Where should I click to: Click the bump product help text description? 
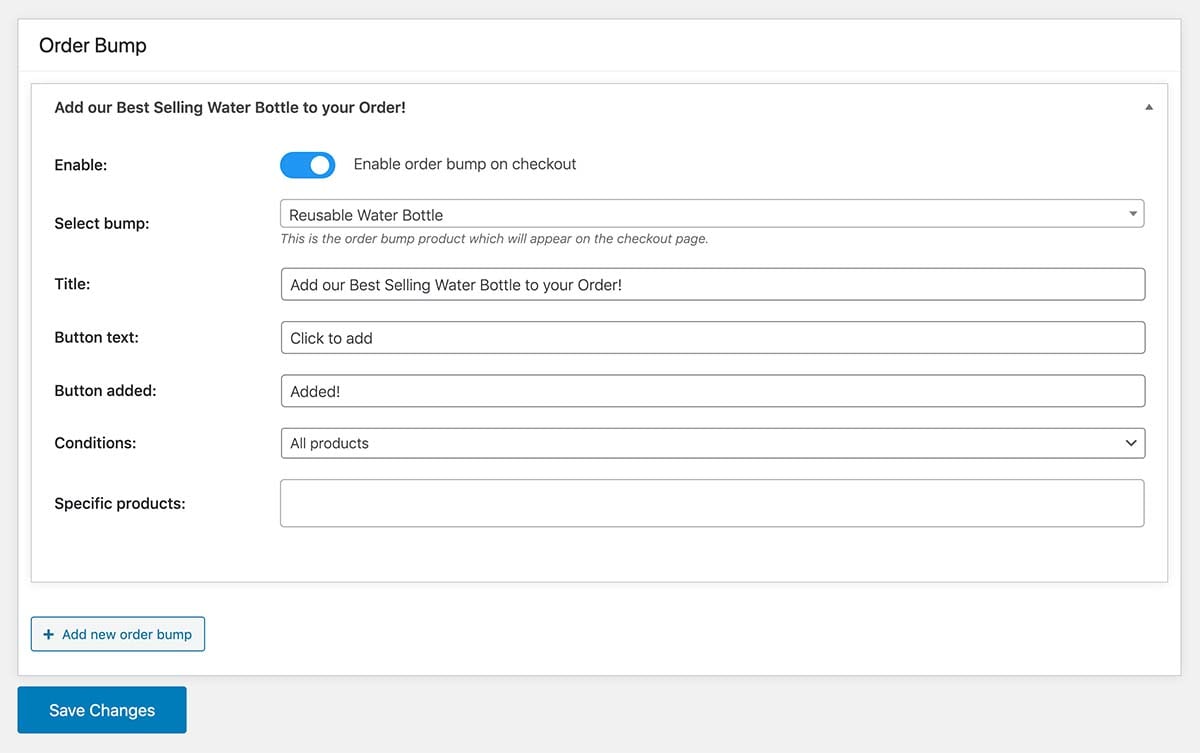pyautogui.click(x=494, y=239)
